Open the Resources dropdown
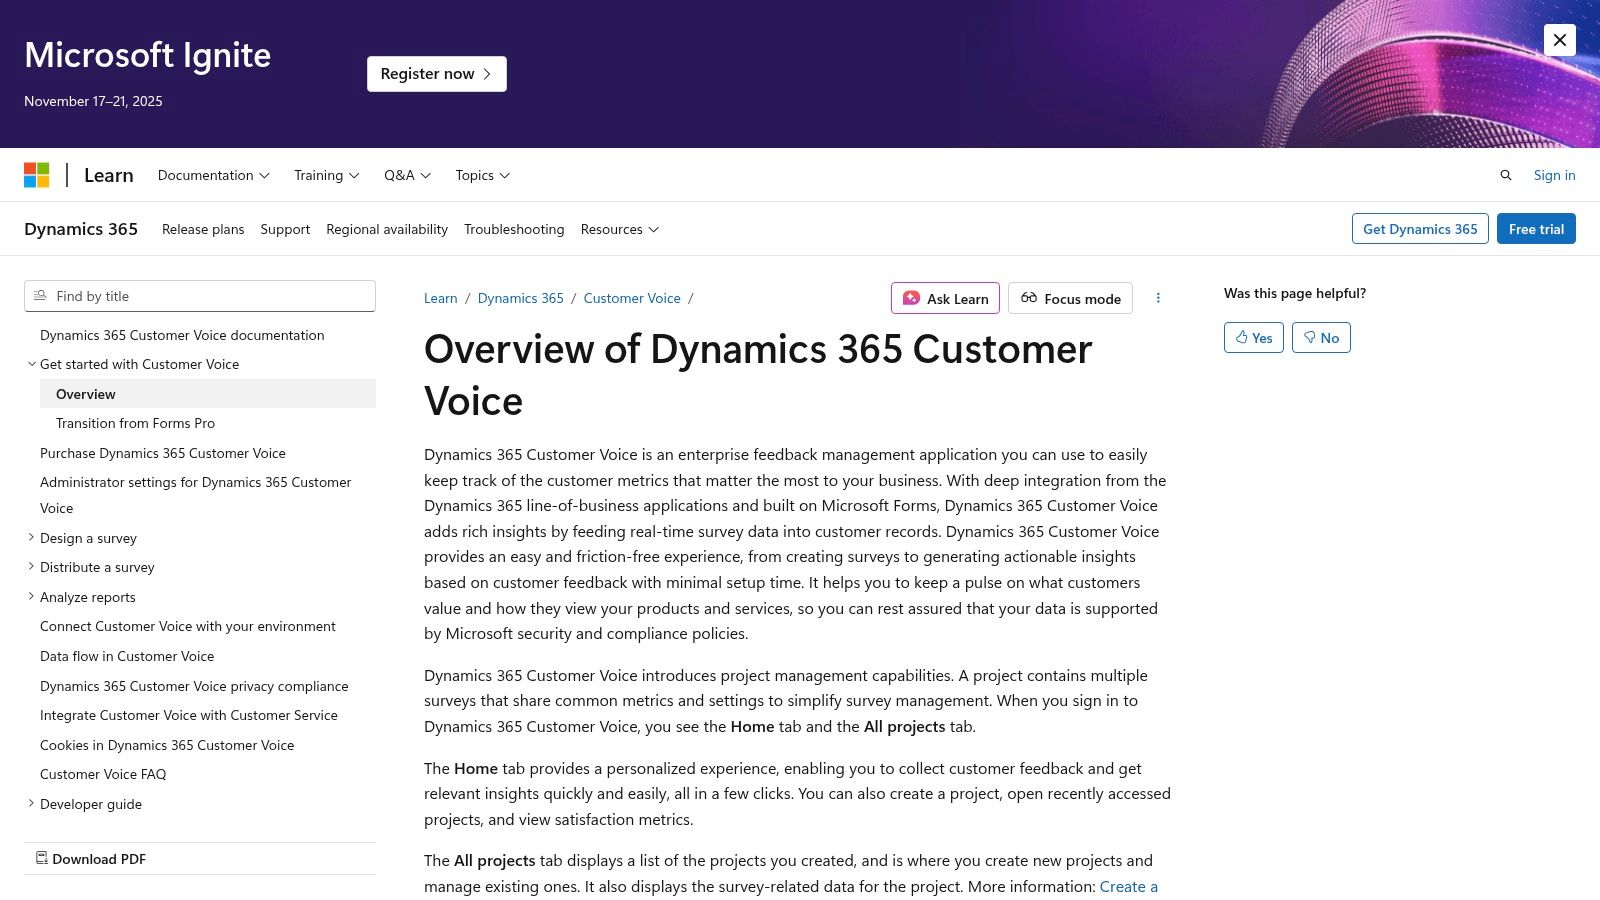 click(619, 229)
